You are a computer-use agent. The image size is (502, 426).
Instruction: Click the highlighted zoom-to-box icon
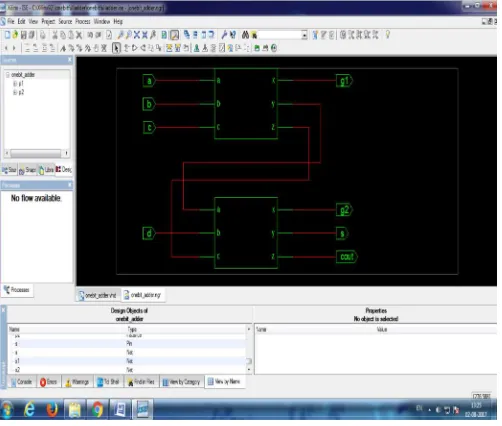tap(174, 35)
